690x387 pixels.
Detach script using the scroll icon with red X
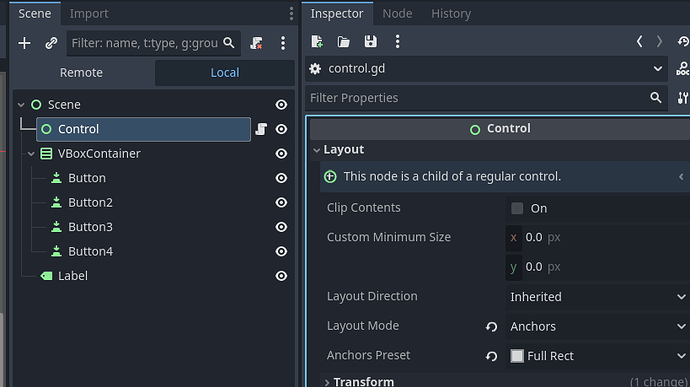pyautogui.click(x=256, y=43)
